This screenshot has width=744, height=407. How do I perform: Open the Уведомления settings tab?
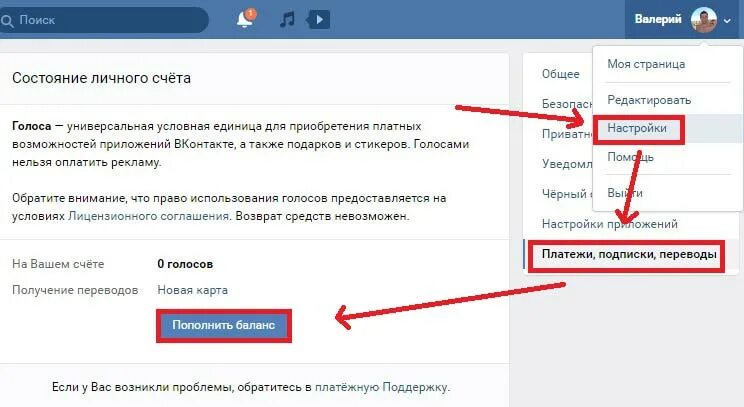(x=567, y=164)
